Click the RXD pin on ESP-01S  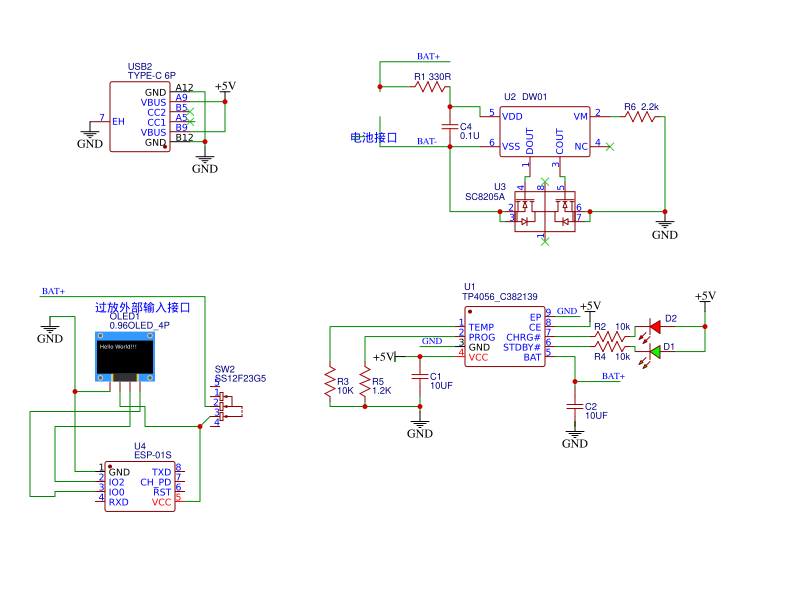click(118, 502)
